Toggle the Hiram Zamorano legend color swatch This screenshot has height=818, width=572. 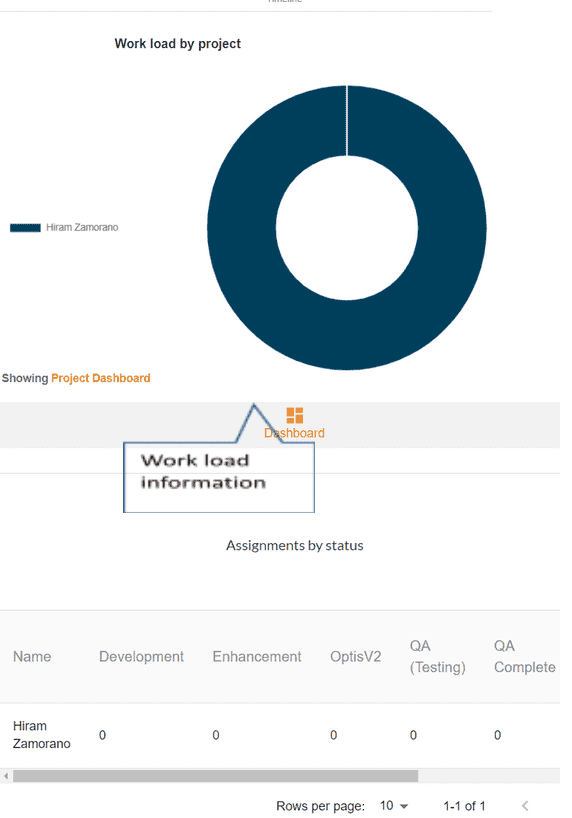25,227
